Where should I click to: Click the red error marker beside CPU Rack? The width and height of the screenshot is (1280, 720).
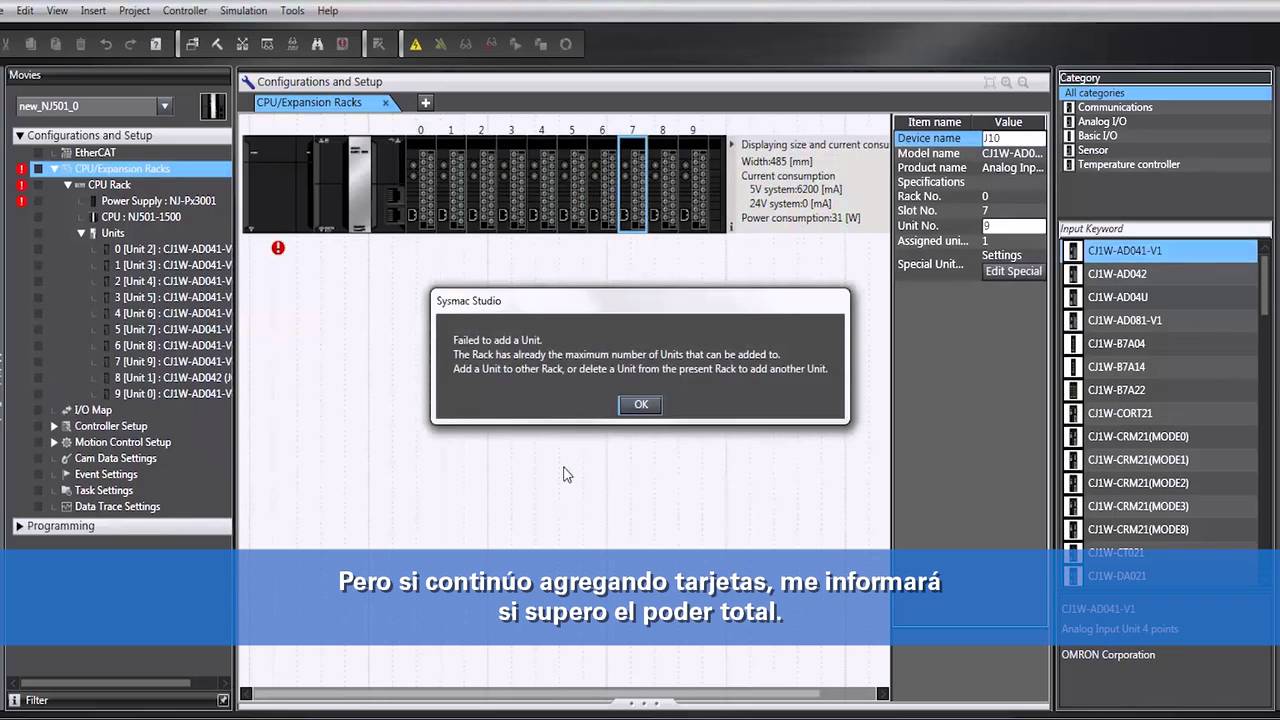pyautogui.click(x=21, y=185)
